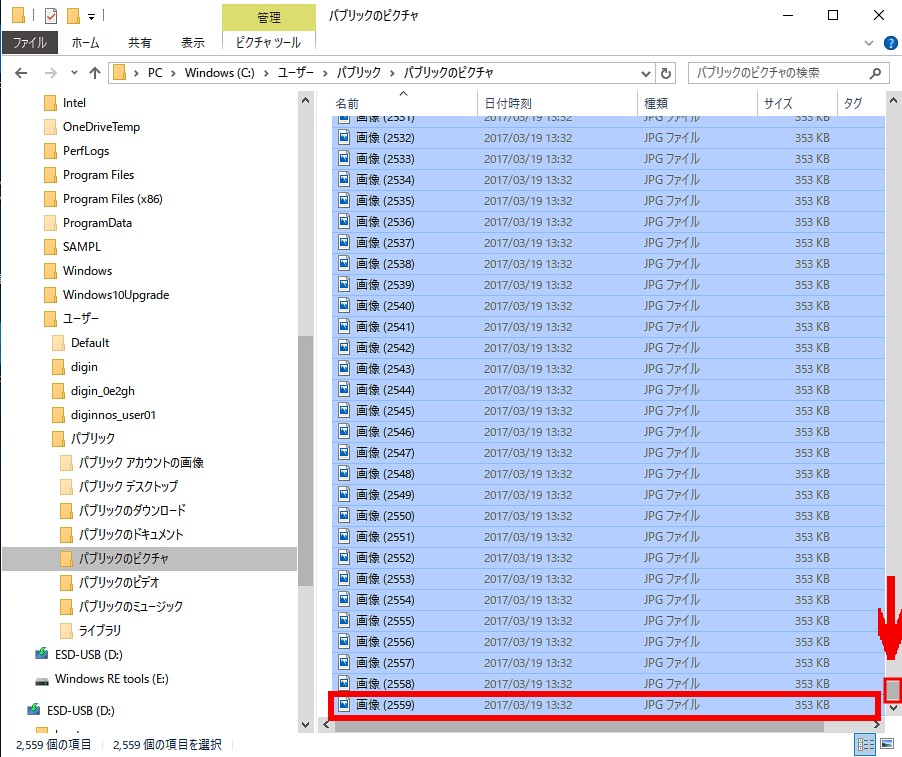Viewport: 902px width, 757px height.
Task: Open the address bar history dropdown
Action: (645, 74)
